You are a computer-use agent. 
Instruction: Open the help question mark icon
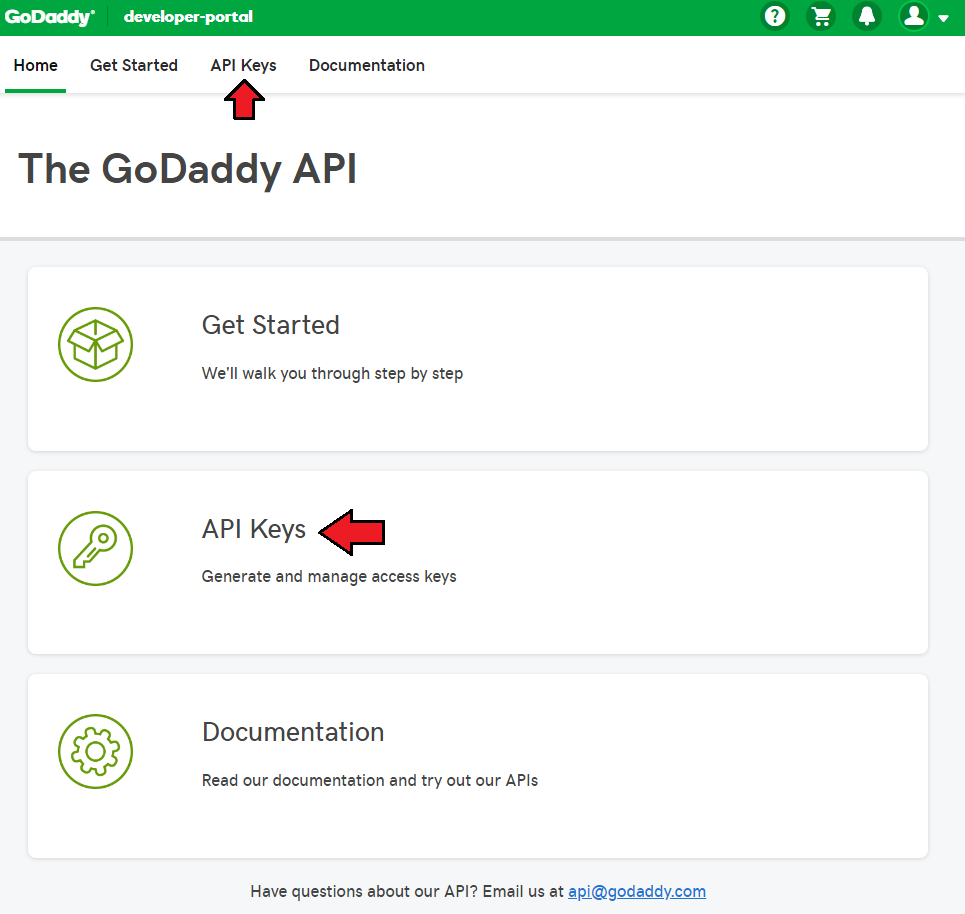(x=775, y=17)
